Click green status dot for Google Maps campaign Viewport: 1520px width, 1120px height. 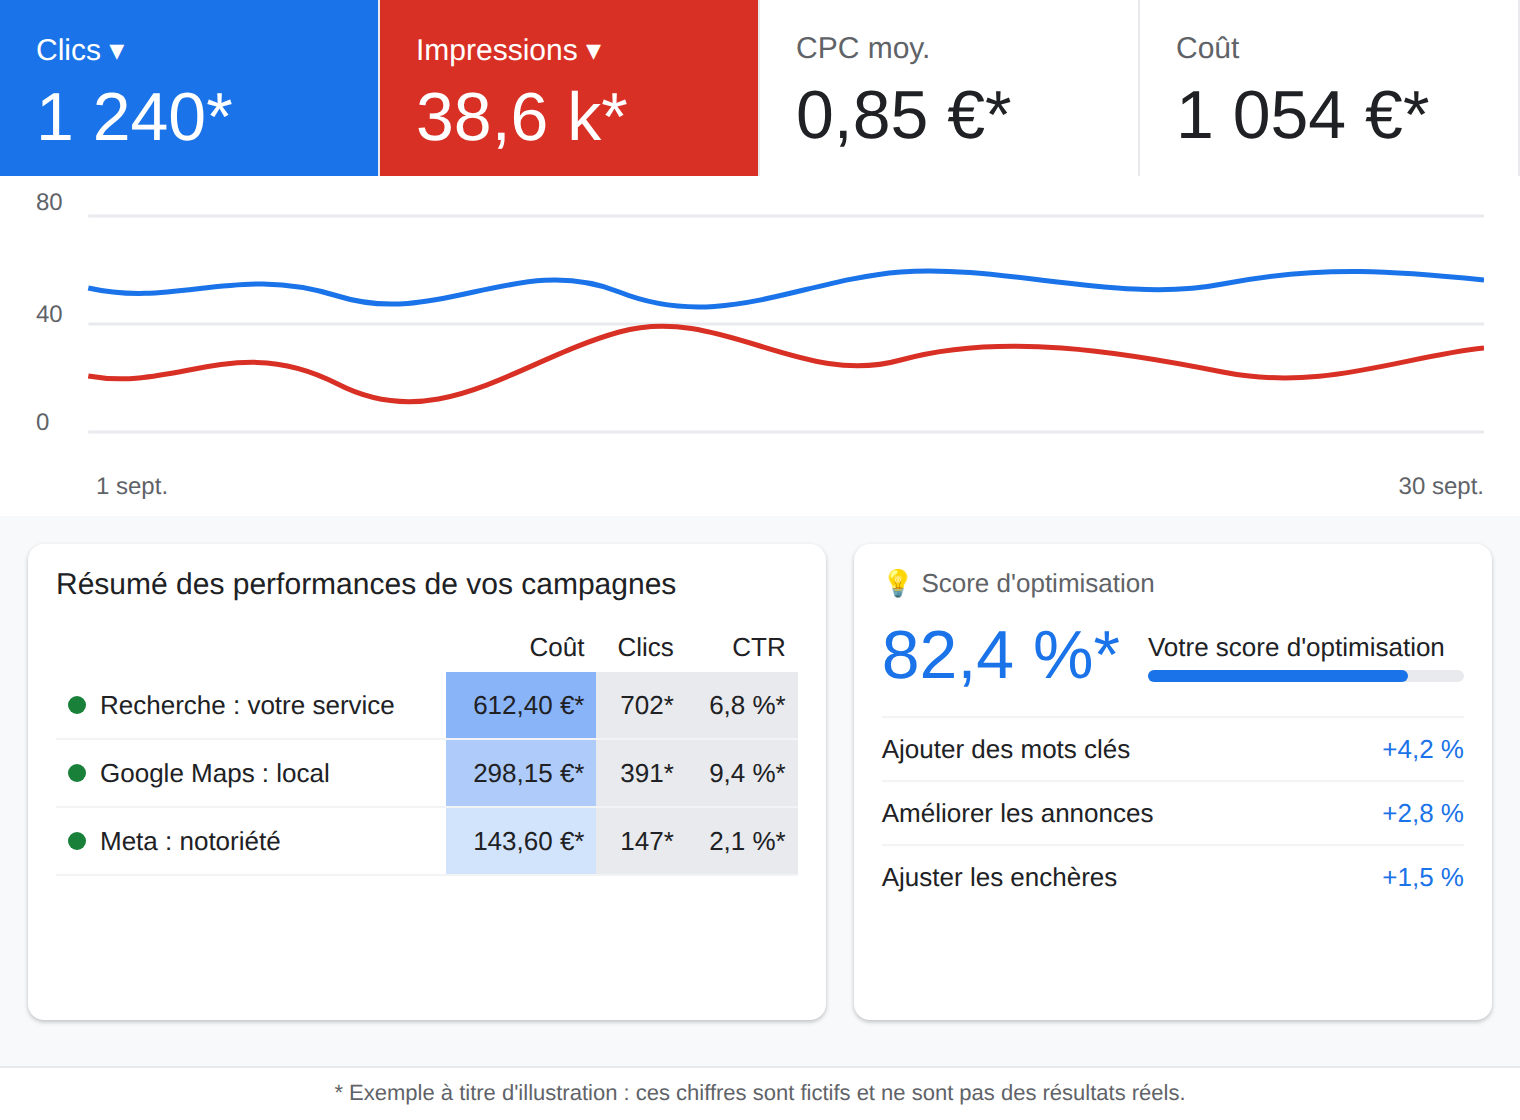pos(77,773)
